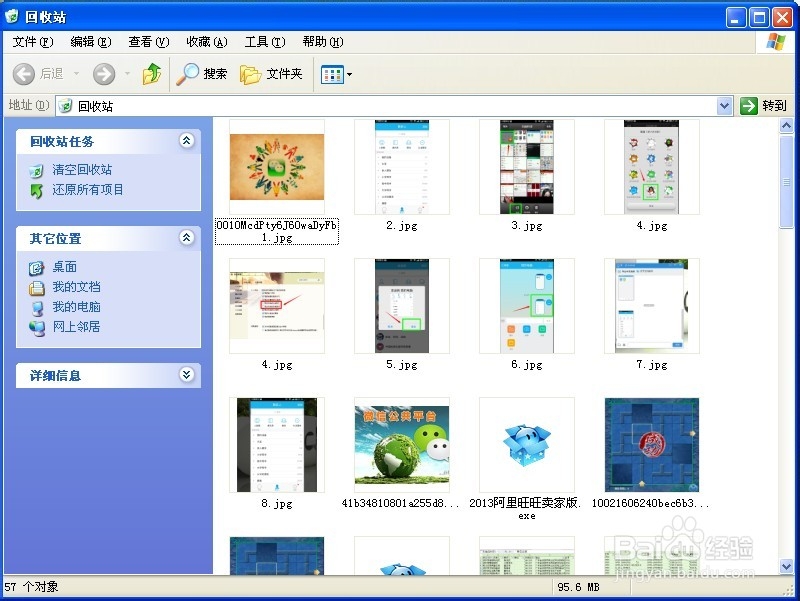The height and width of the screenshot is (601, 800).
Task: Click the scroll down arrow
Action: point(786,566)
